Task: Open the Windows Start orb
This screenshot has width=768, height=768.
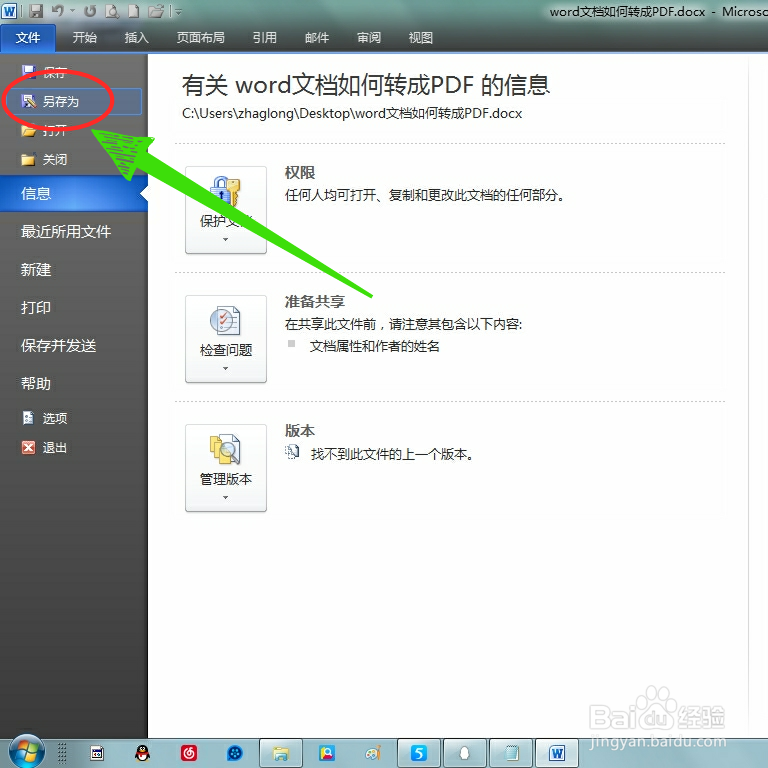Action: coord(26,752)
